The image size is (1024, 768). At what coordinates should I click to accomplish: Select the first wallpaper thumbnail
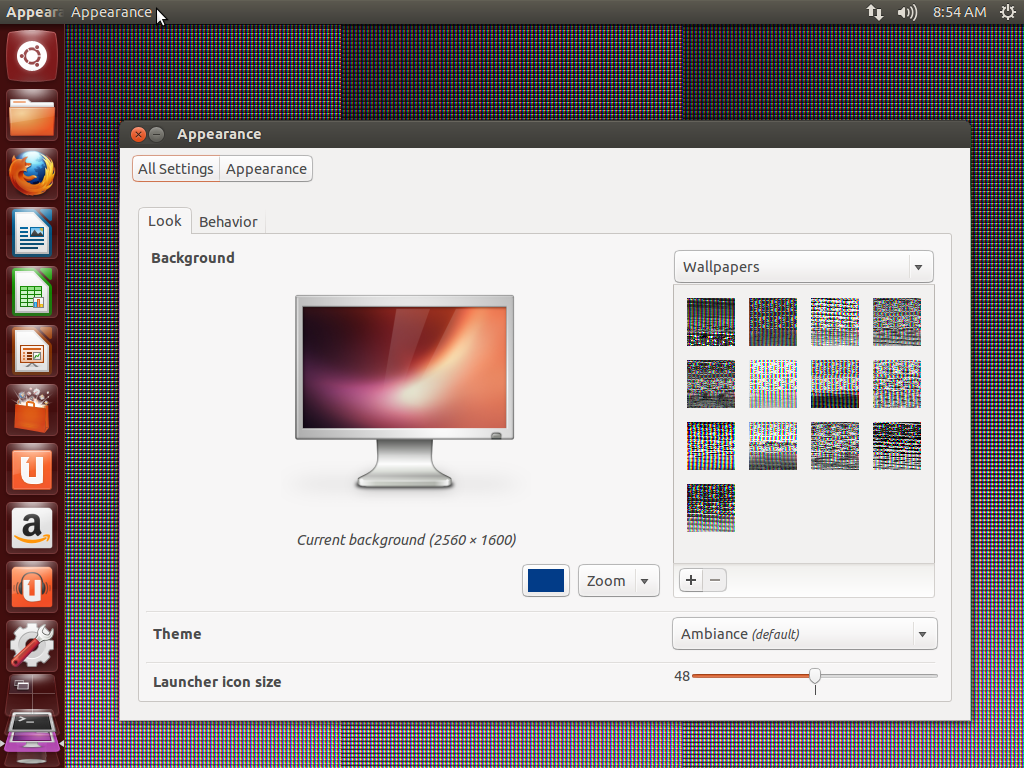pyautogui.click(x=711, y=322)
